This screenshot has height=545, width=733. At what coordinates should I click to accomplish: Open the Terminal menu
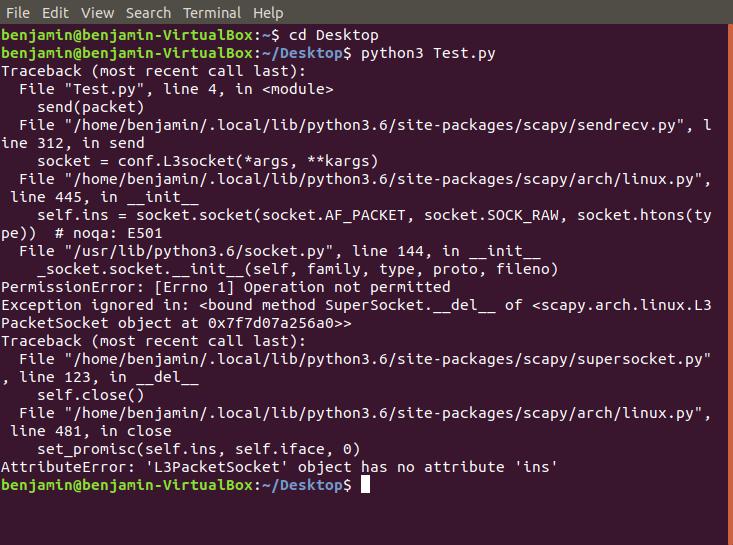[212, 13]
